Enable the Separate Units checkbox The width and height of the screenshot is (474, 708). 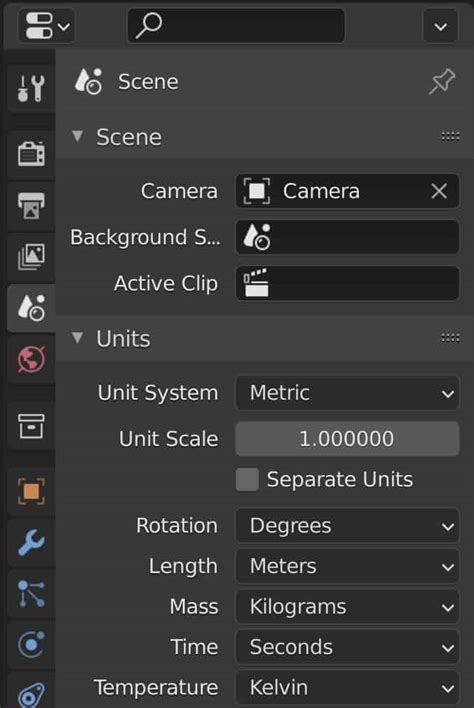coord(247,479)
